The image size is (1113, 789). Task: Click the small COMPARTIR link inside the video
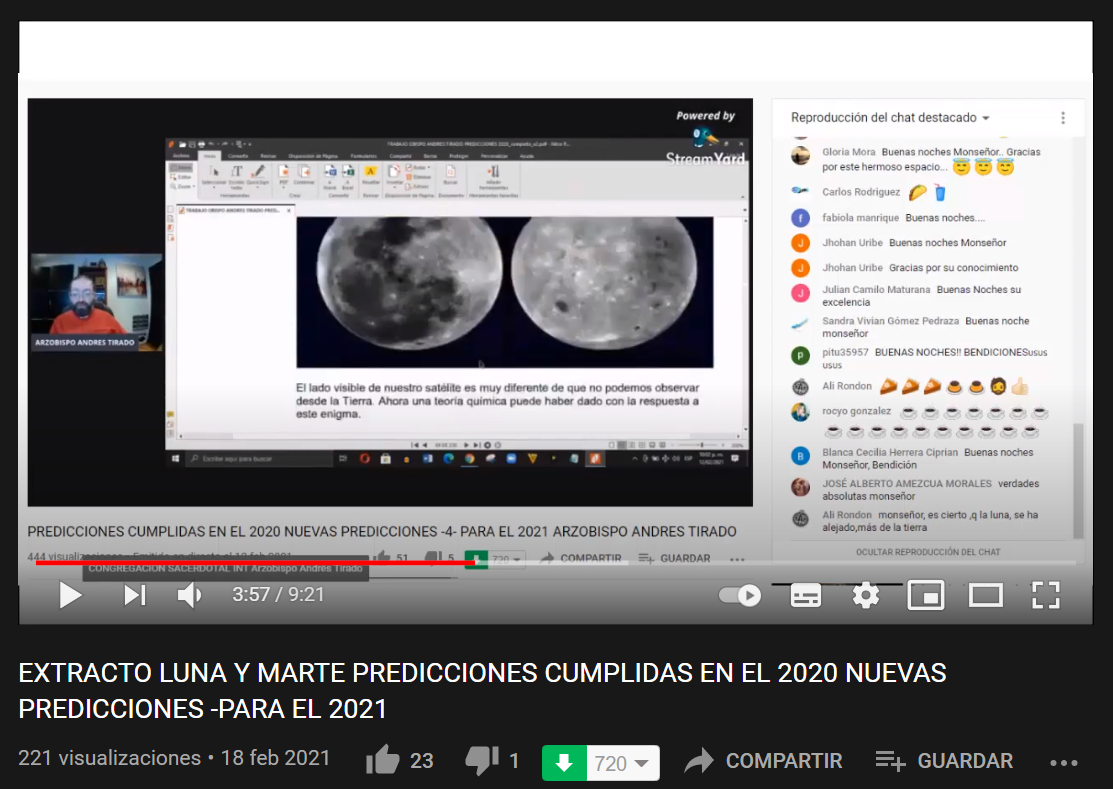click(x=581, y=558)
